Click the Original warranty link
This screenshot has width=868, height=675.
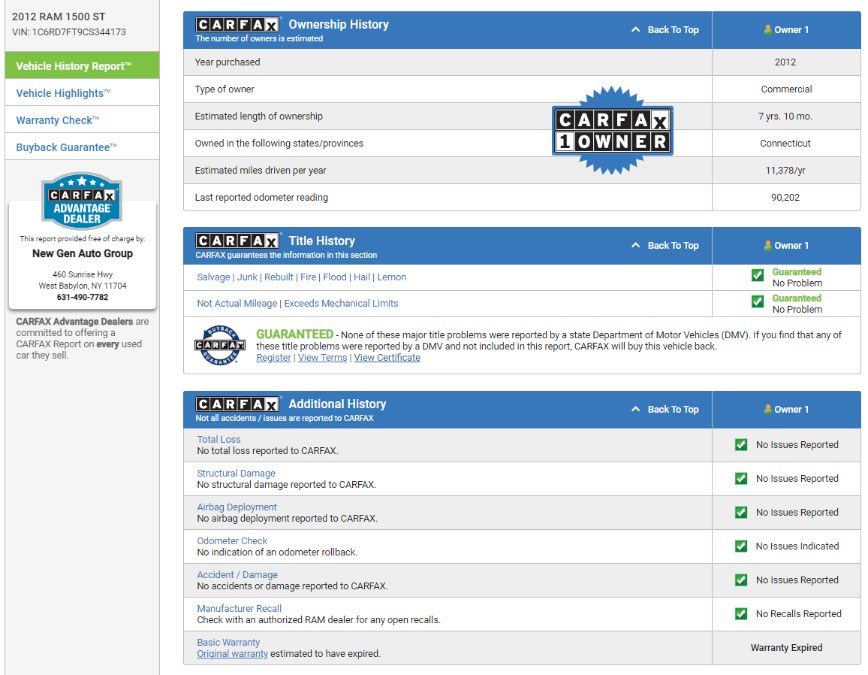pos(232,653)
